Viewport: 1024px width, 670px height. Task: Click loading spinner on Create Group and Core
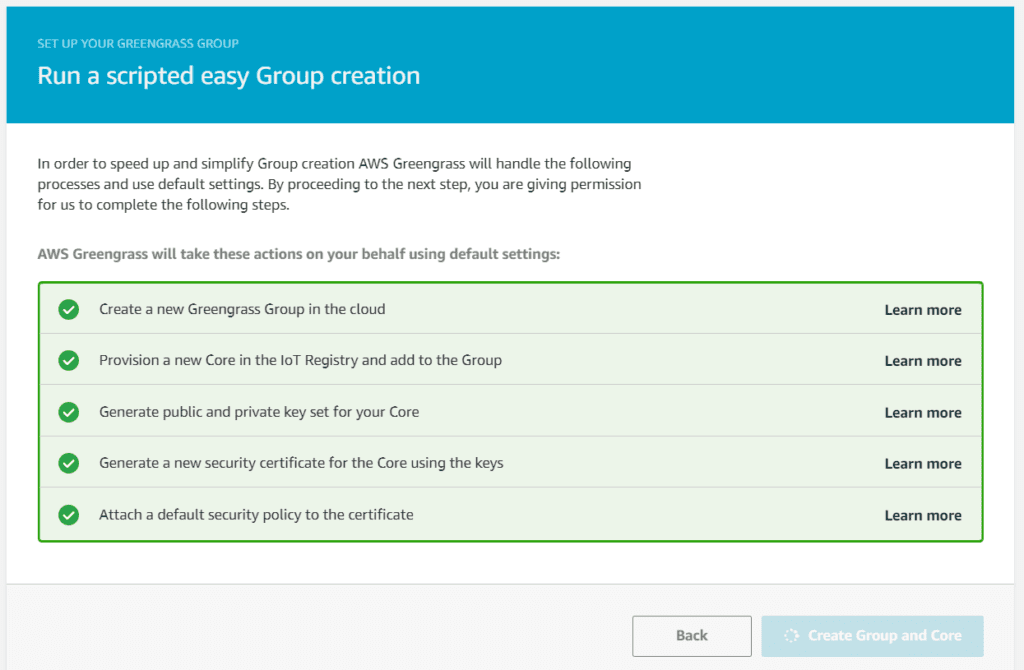point(791,635)
